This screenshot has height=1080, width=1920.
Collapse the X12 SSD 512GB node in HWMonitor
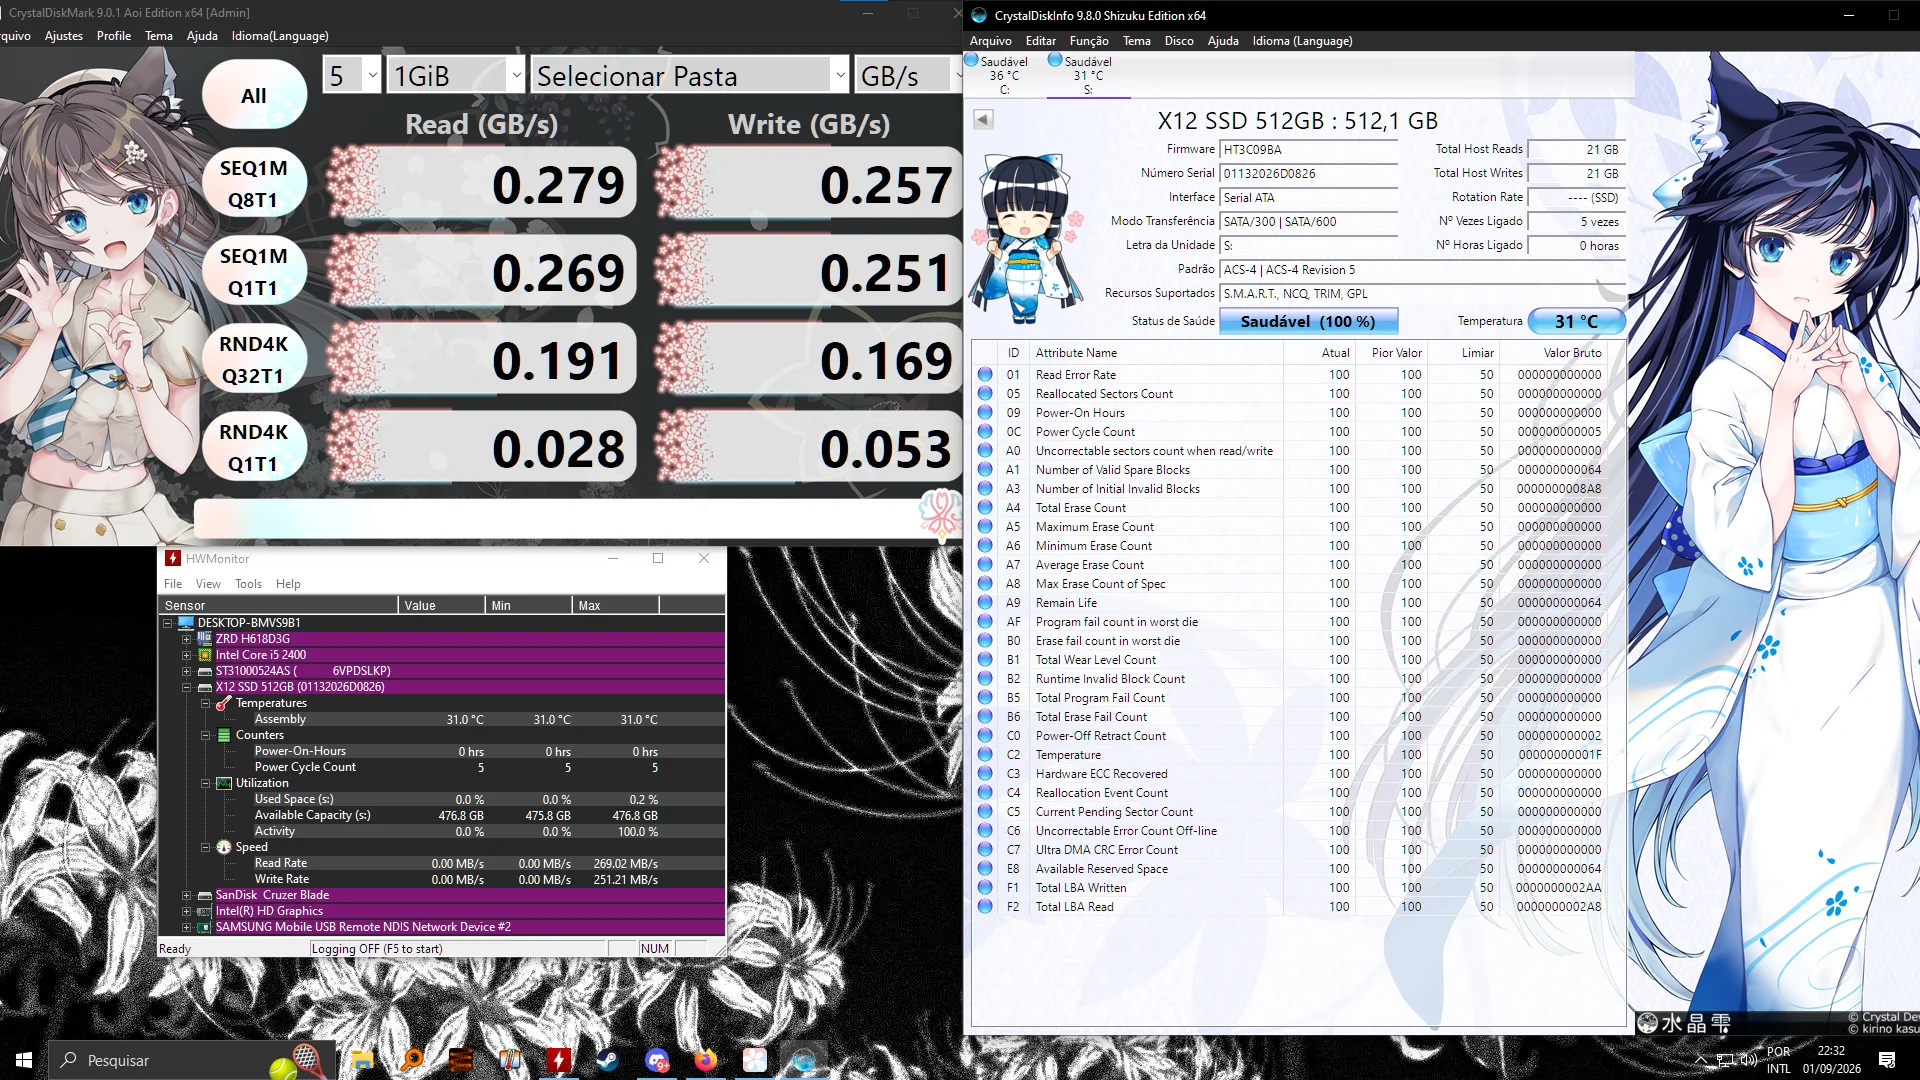(x=186, y=687)
